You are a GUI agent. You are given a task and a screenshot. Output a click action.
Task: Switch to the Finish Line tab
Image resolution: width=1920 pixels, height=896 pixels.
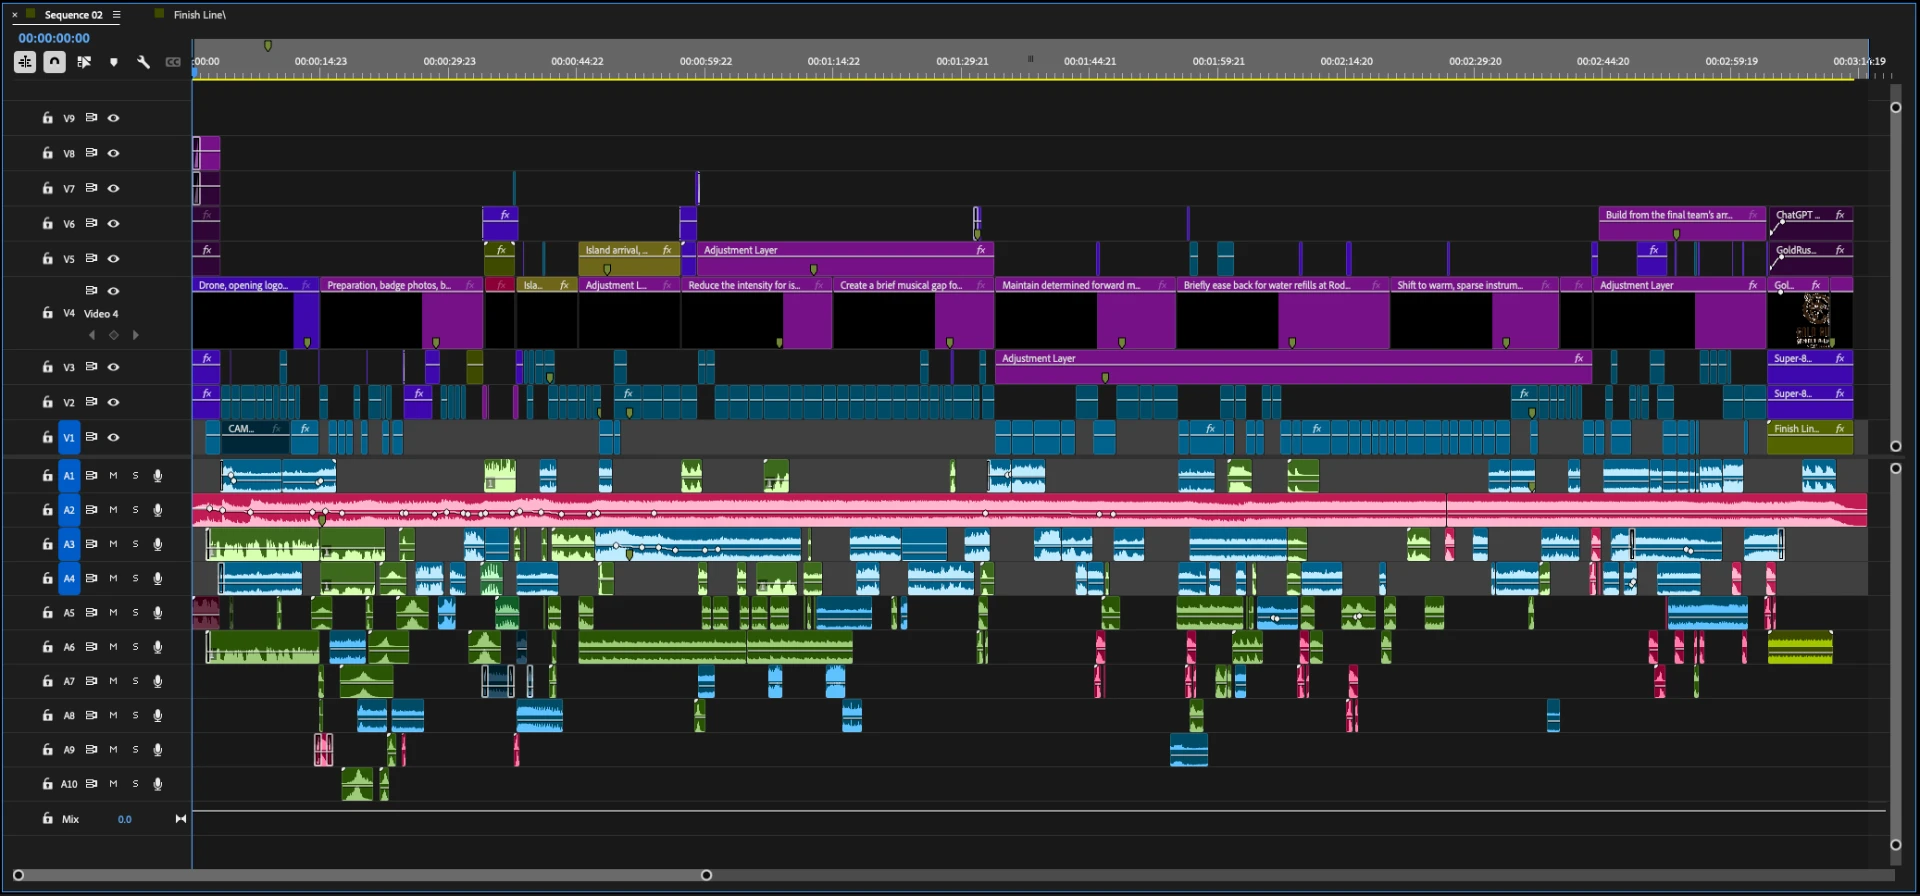(199, 15)
